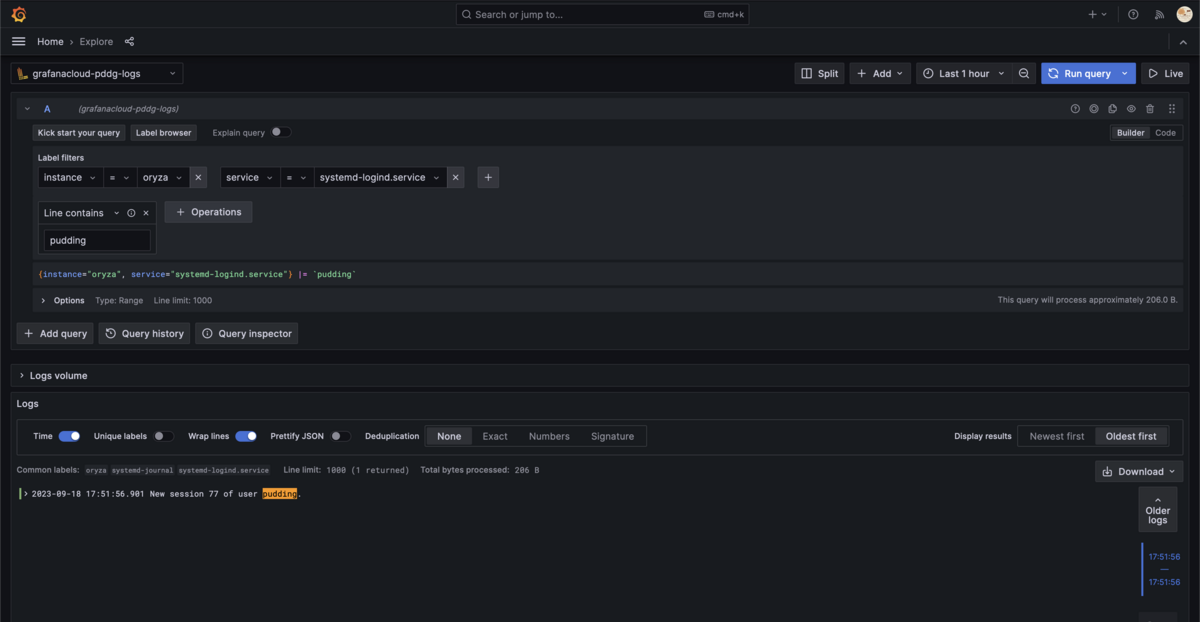Viewport: 1200px width, 622px height.
Task: Open the oryza value dropdown
Action: pyautogui.click(x=163, y=177)
